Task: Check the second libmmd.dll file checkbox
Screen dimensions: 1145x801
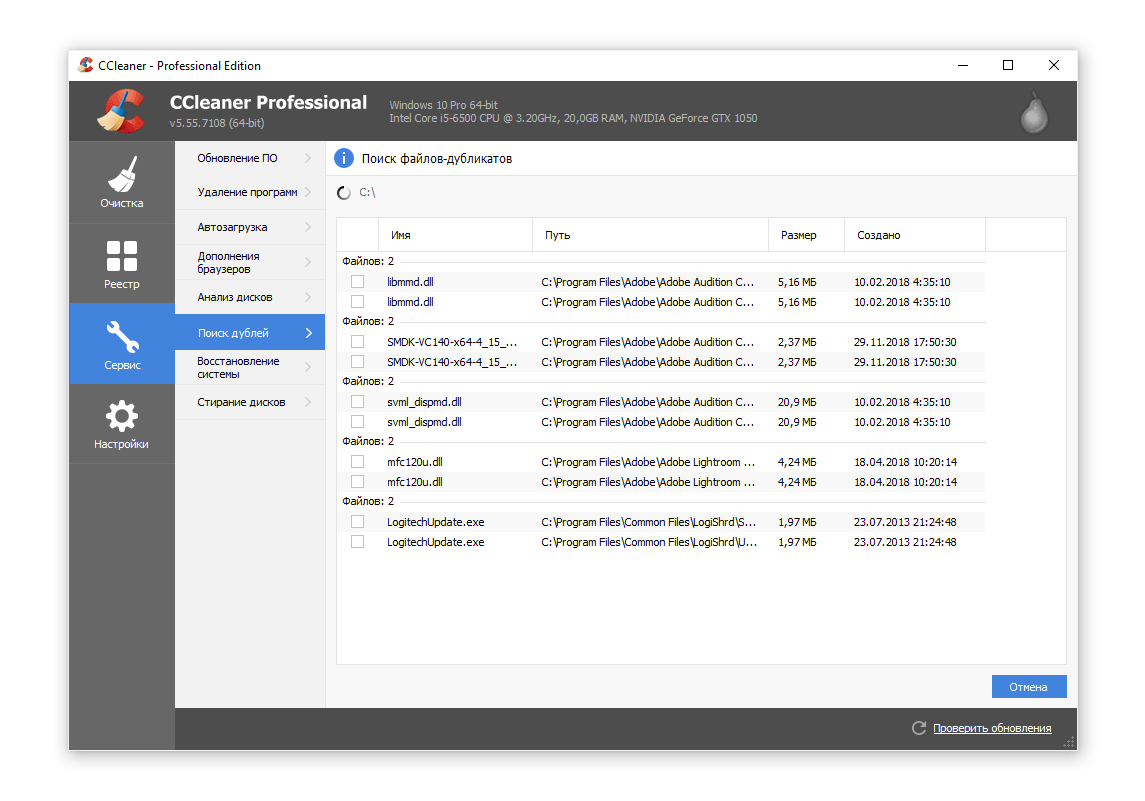Action: [357, 302]
